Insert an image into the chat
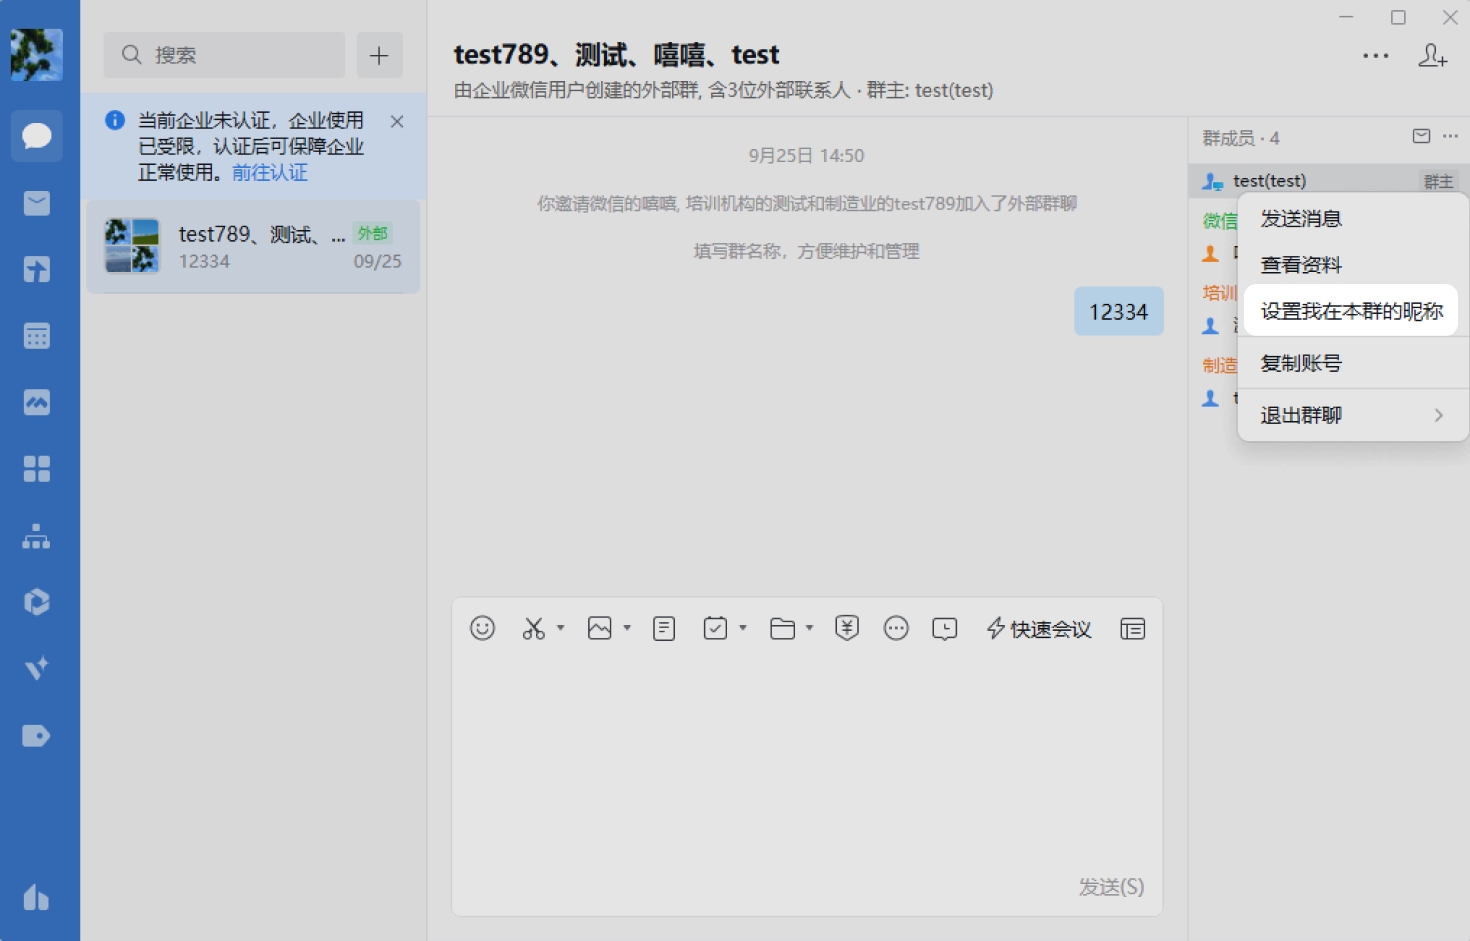The height and width of the screenshot is (941, 1470). tap(600, 628)
